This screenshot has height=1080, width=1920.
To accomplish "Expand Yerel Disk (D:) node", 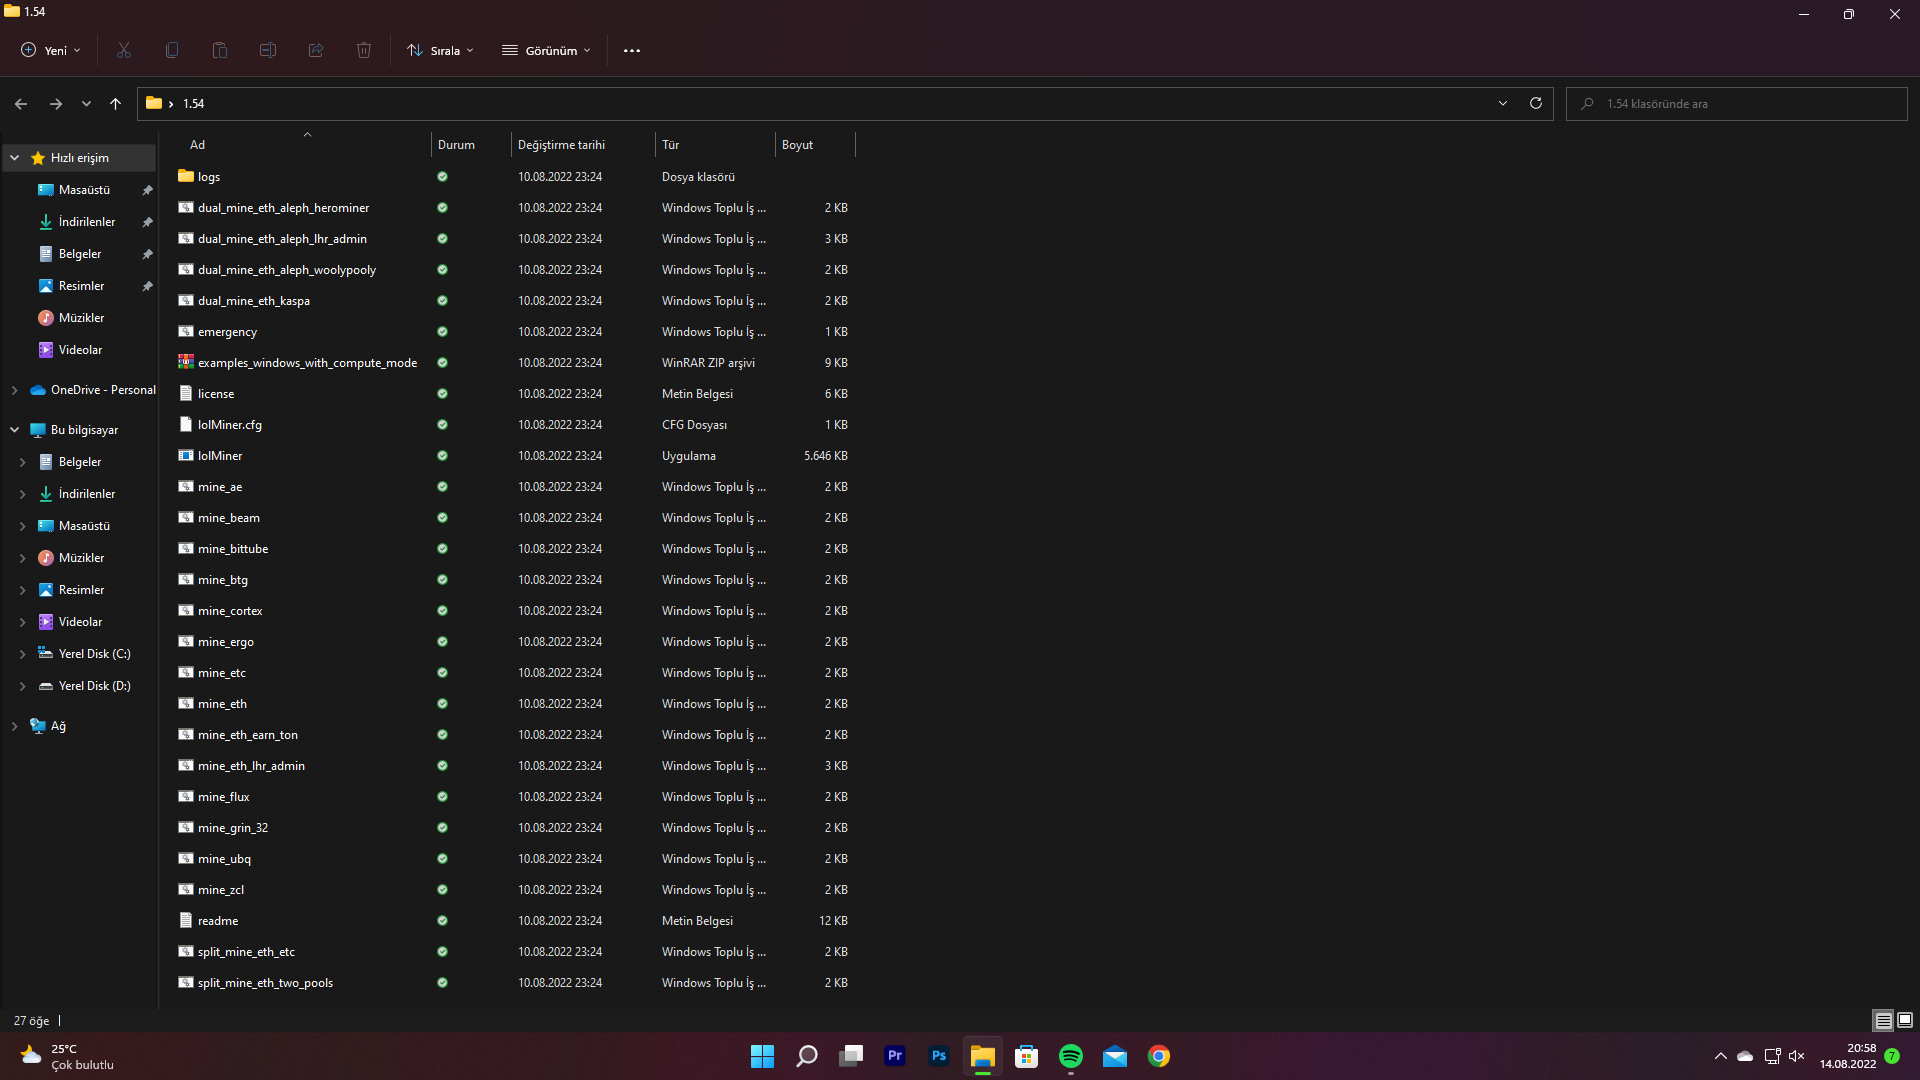I will pos(23,686).
